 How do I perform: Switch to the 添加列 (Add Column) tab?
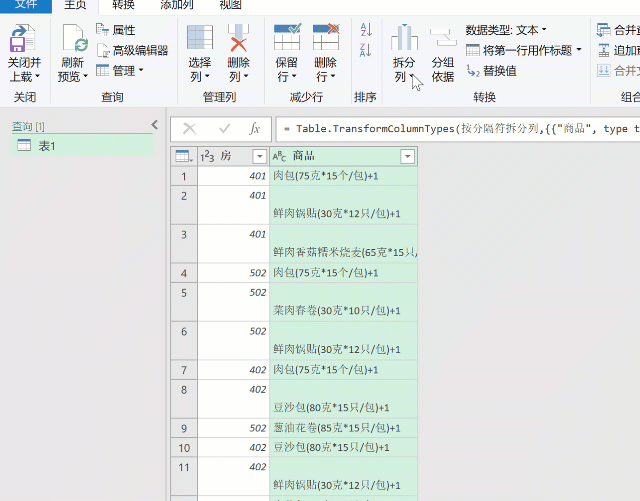point(177,5)
